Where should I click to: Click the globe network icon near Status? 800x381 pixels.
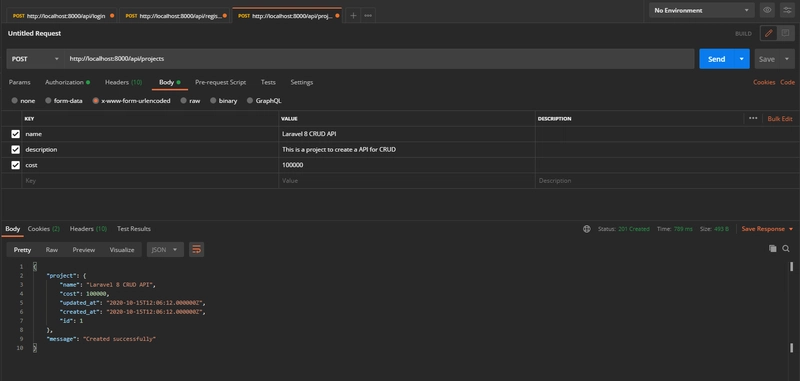pyautogui.click(x=587, y=229)
